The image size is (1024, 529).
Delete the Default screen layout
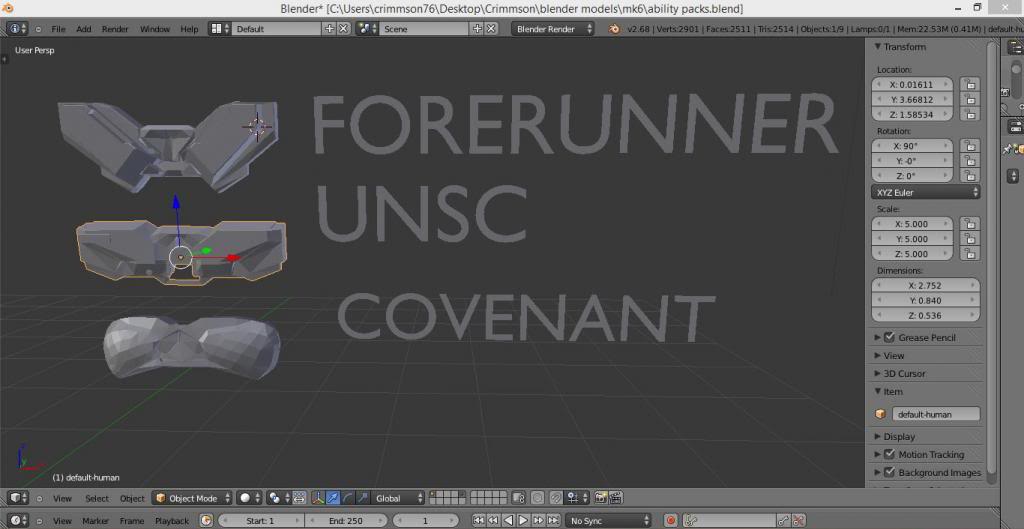[344, 29]
